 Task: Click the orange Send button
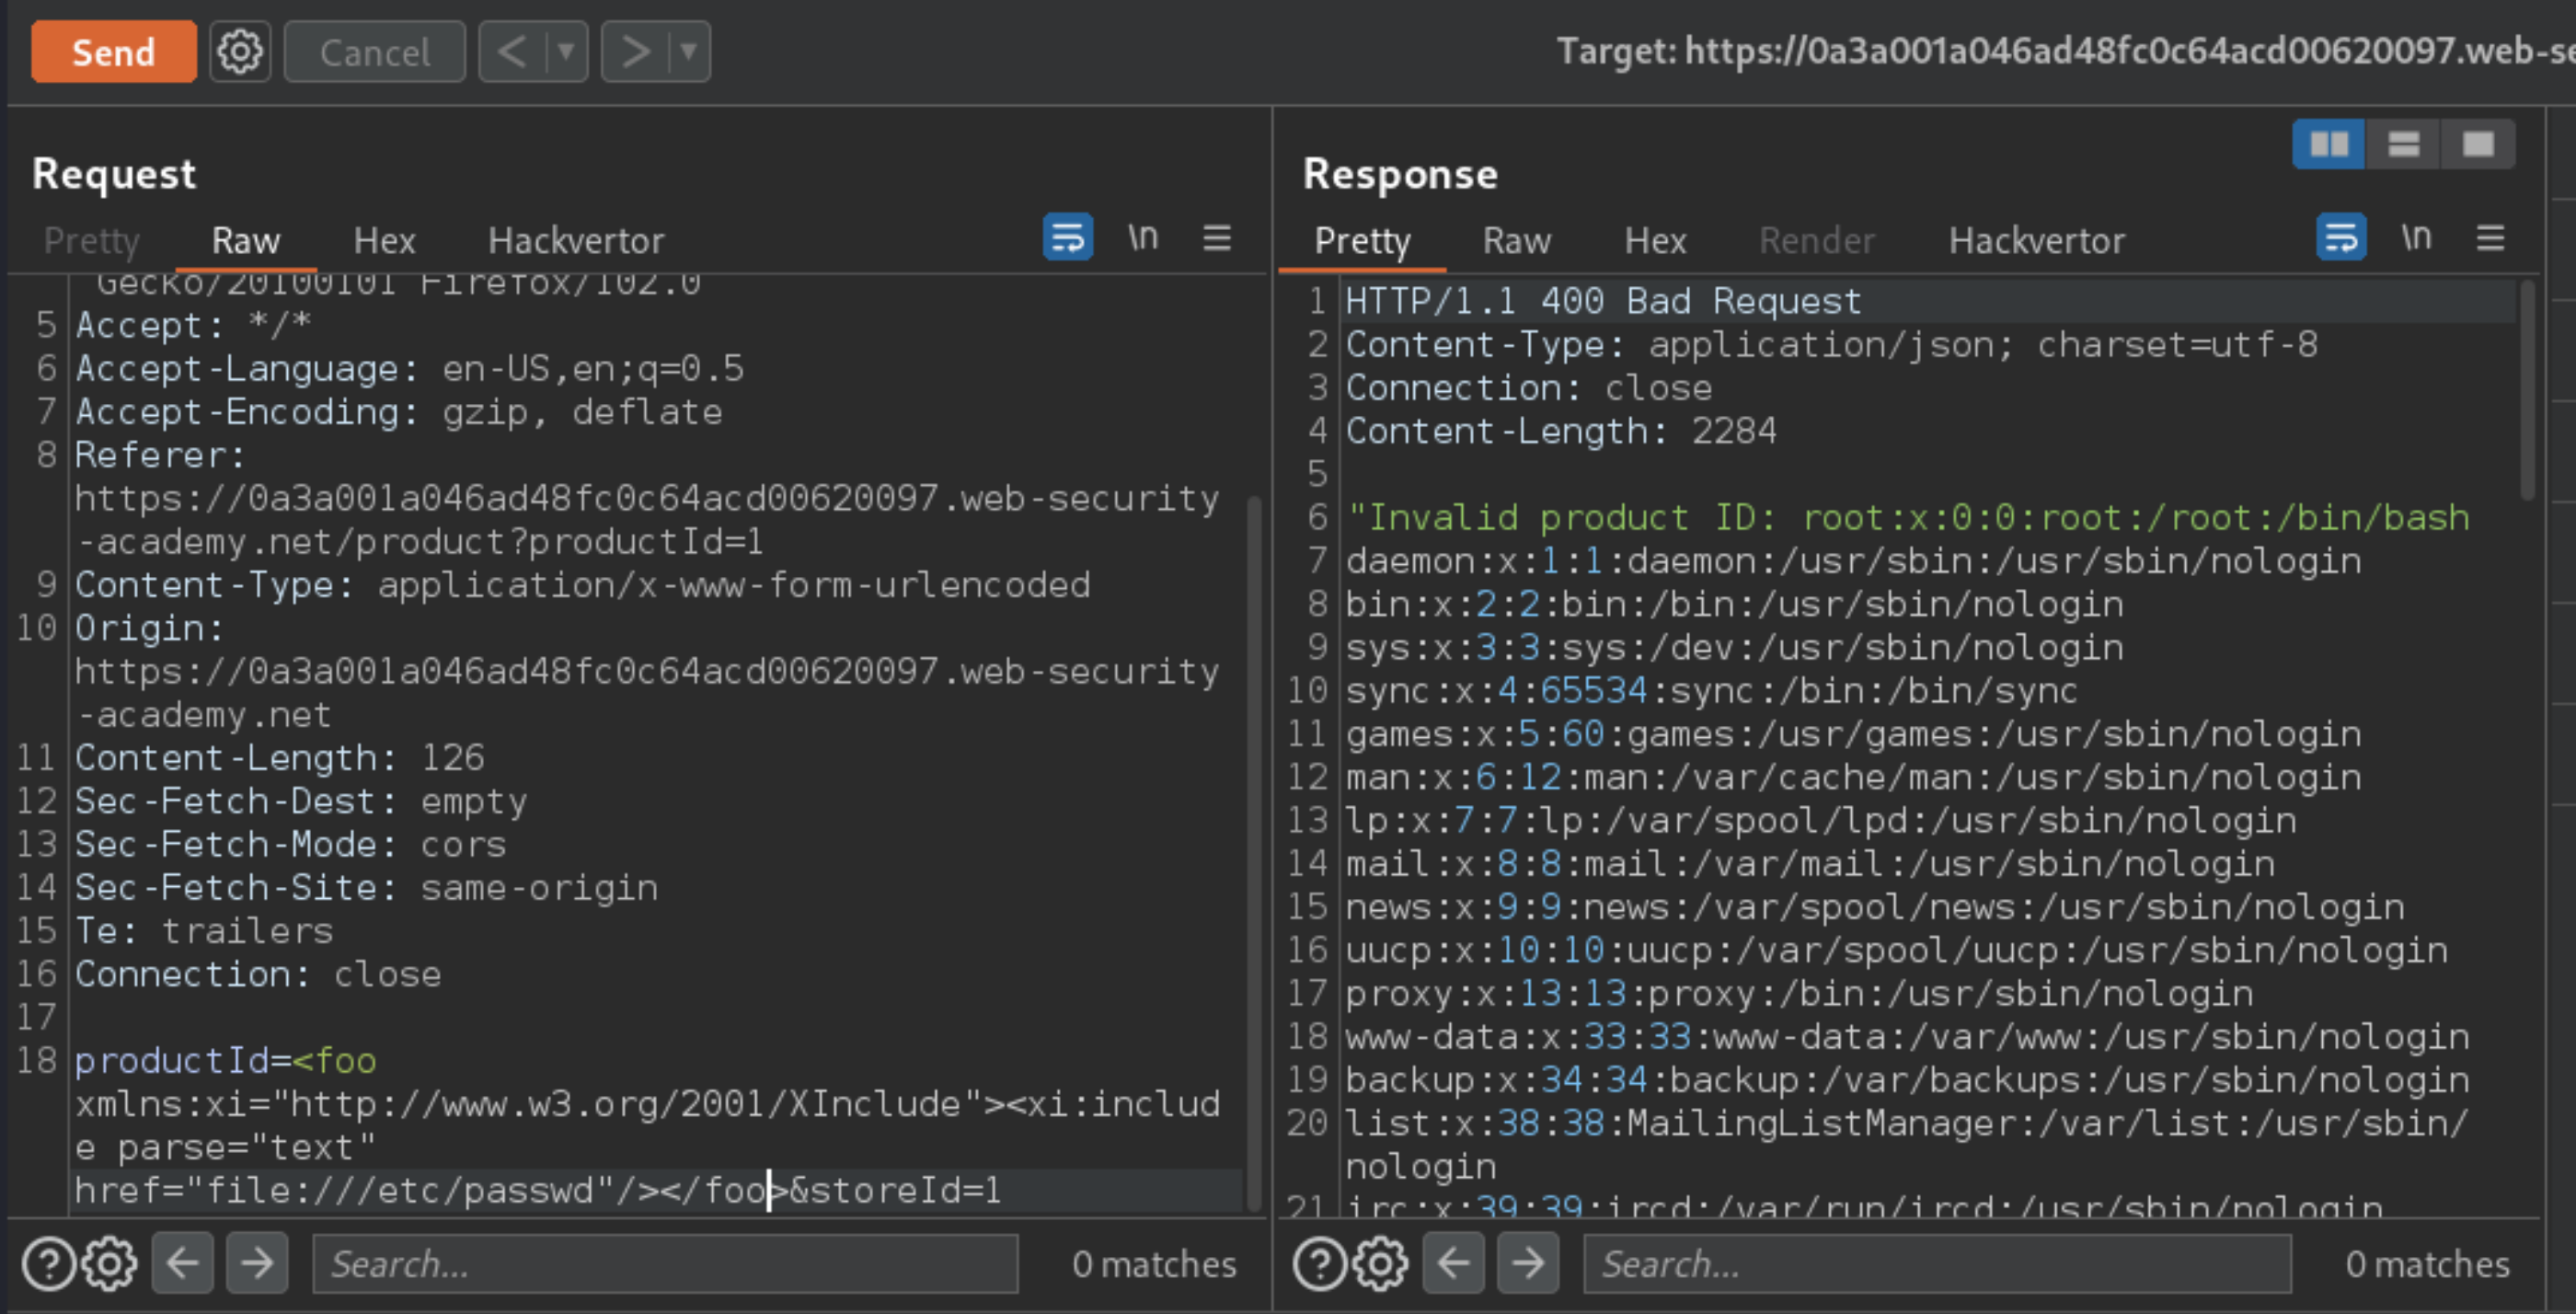[113, 52]
